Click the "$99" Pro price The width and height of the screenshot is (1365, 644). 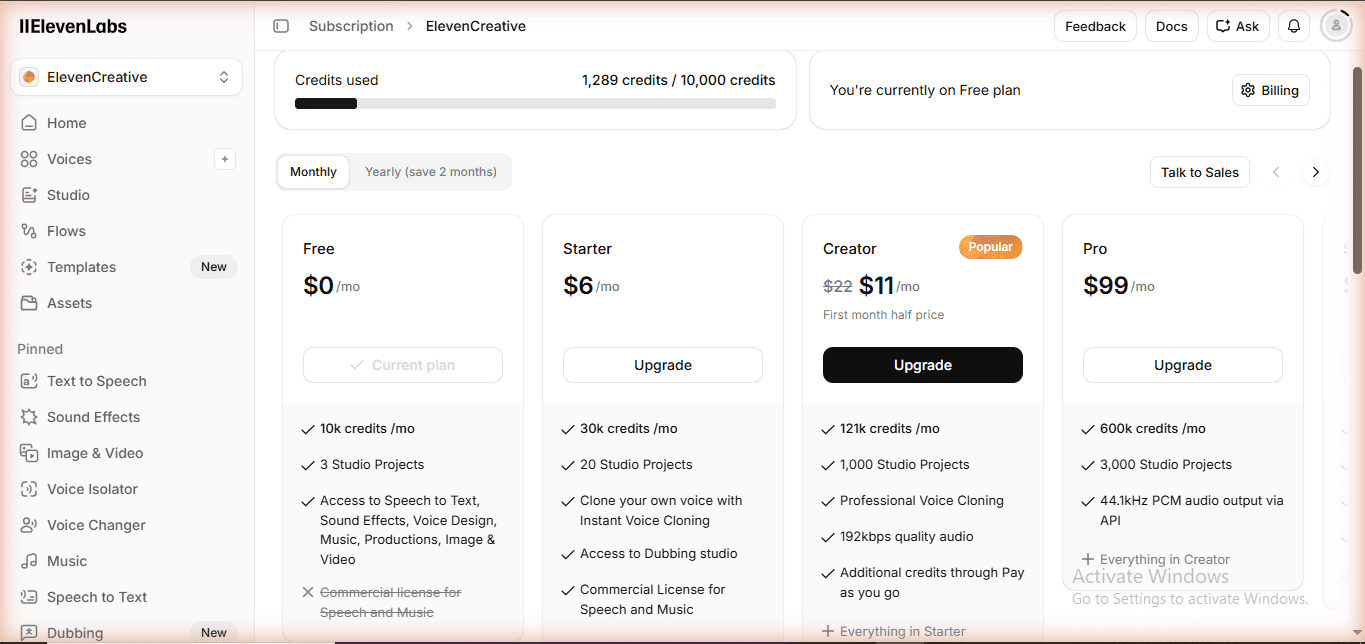[x=1106, y=286]
